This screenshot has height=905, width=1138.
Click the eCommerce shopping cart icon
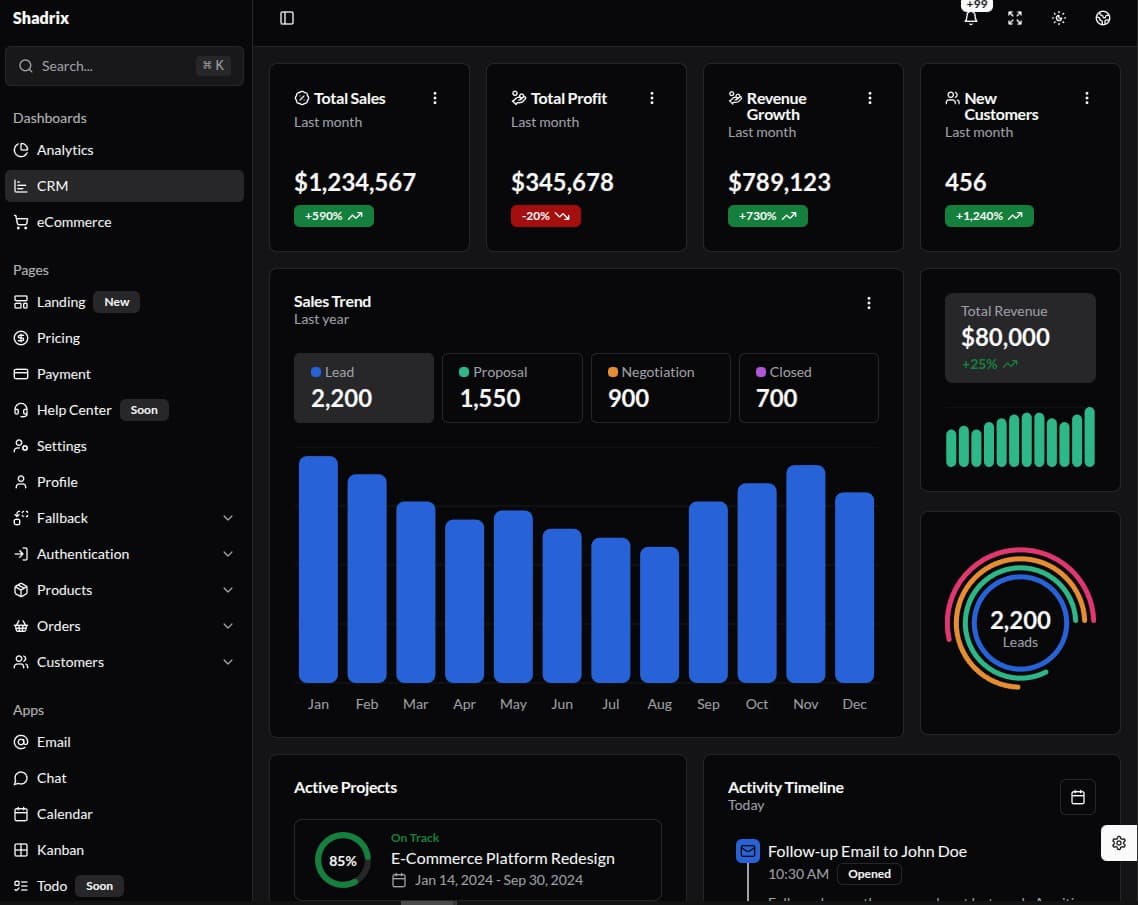click(21, 222)
